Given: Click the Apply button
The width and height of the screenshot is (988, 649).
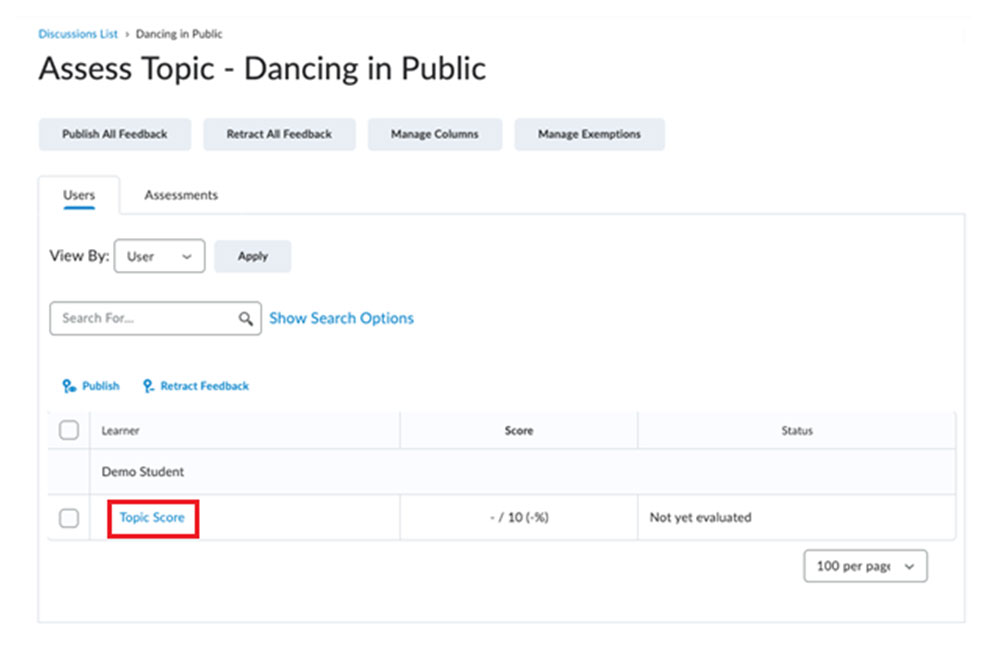Looking at the screenshot, I should click(253, 256).
